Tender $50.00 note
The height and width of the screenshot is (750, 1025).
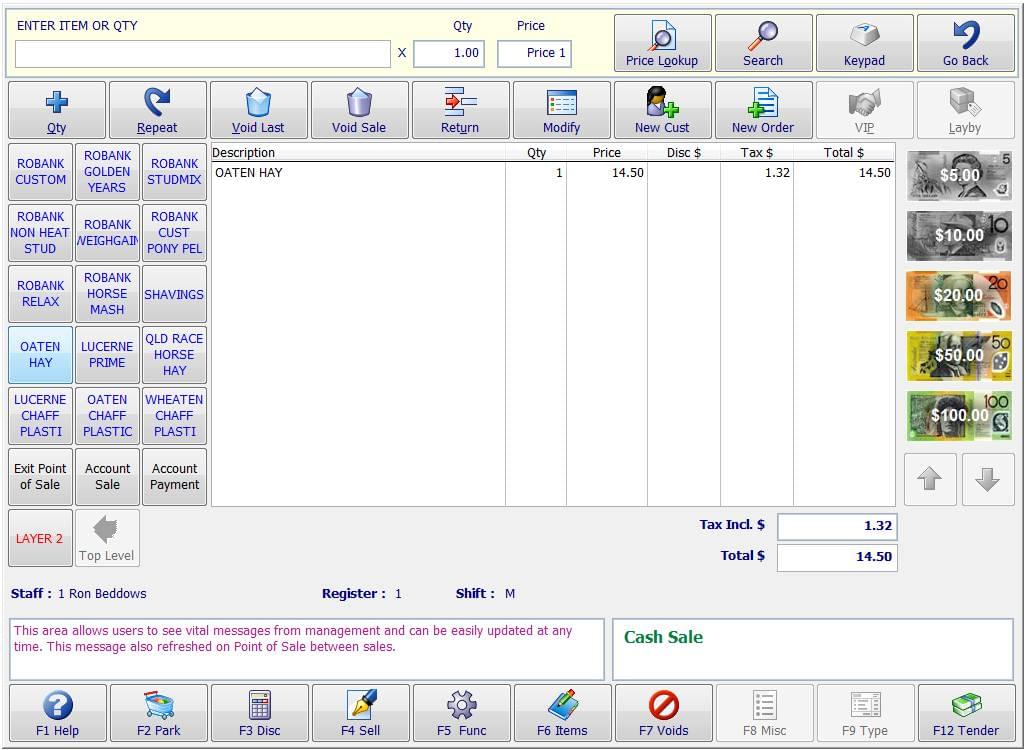click(957, 356)
